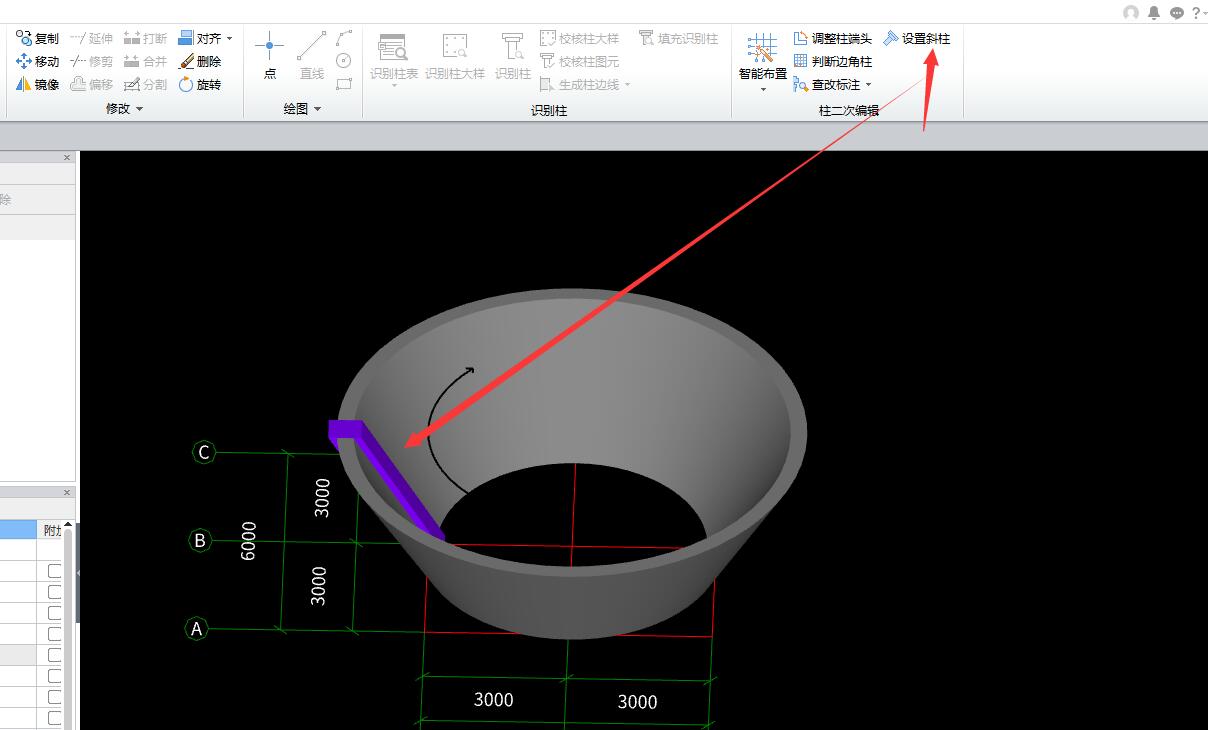Open dropdown arrow under 智能布置
This screenshot has width=1208, height=730.
pos(763,89)
